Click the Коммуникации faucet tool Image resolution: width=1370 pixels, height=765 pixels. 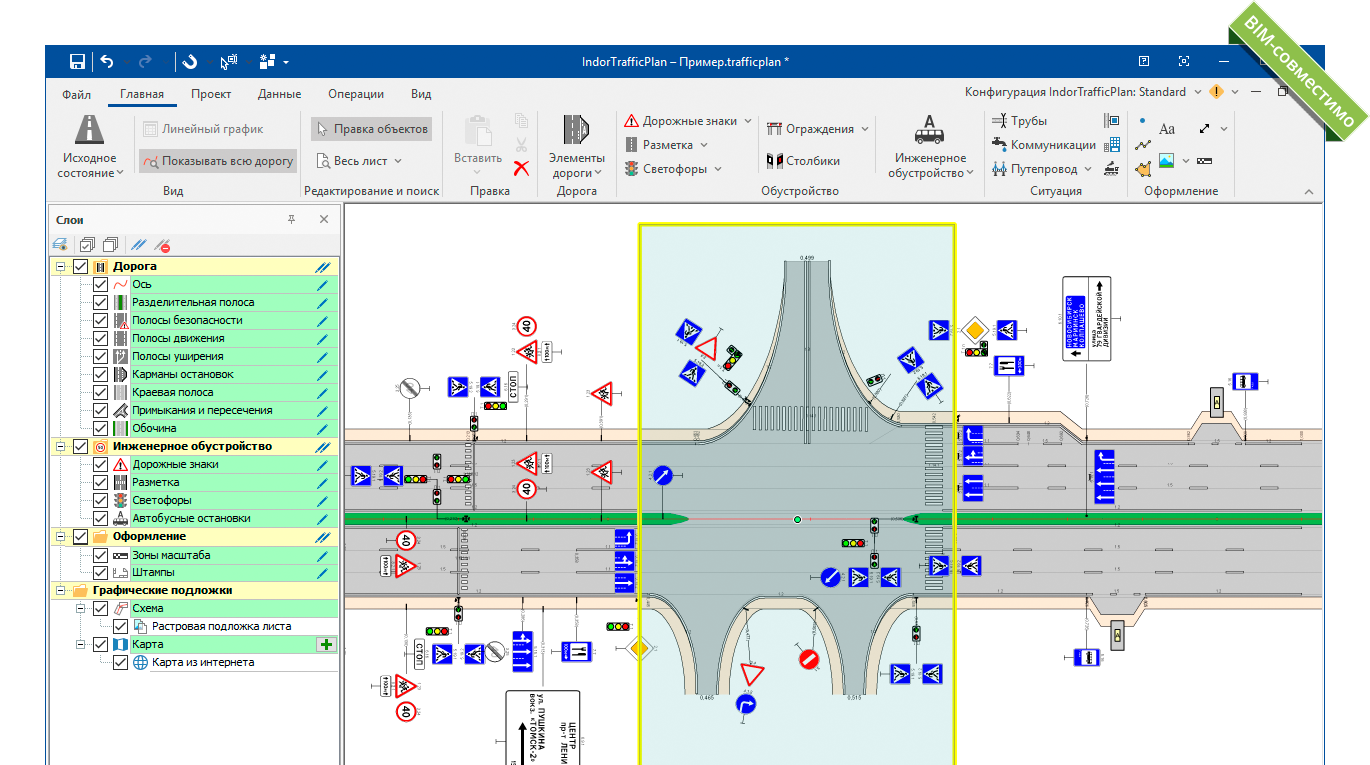(1043, 145)
